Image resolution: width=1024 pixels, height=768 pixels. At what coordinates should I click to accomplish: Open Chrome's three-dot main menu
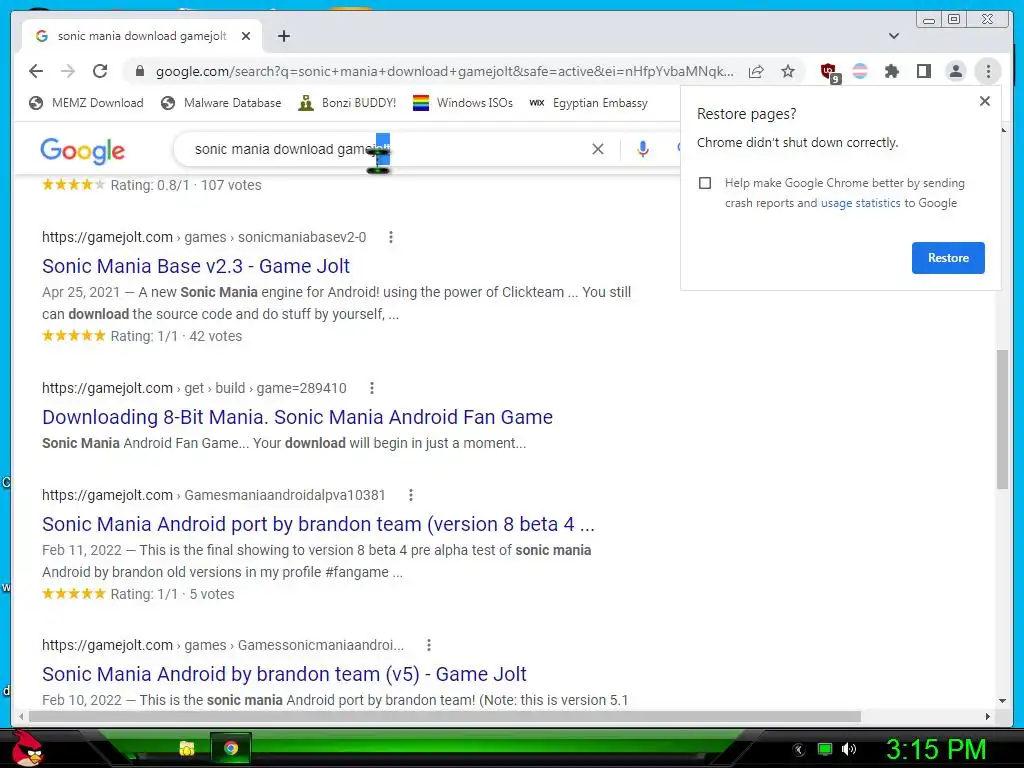988,71
